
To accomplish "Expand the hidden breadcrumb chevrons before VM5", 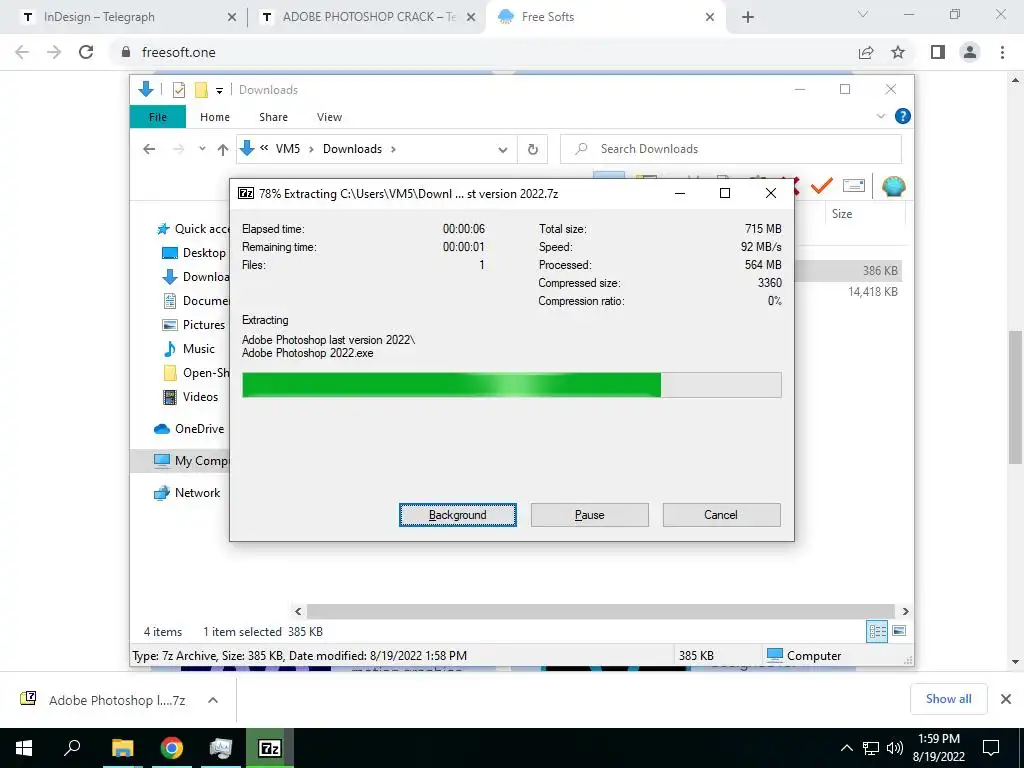I will (264, 148).
